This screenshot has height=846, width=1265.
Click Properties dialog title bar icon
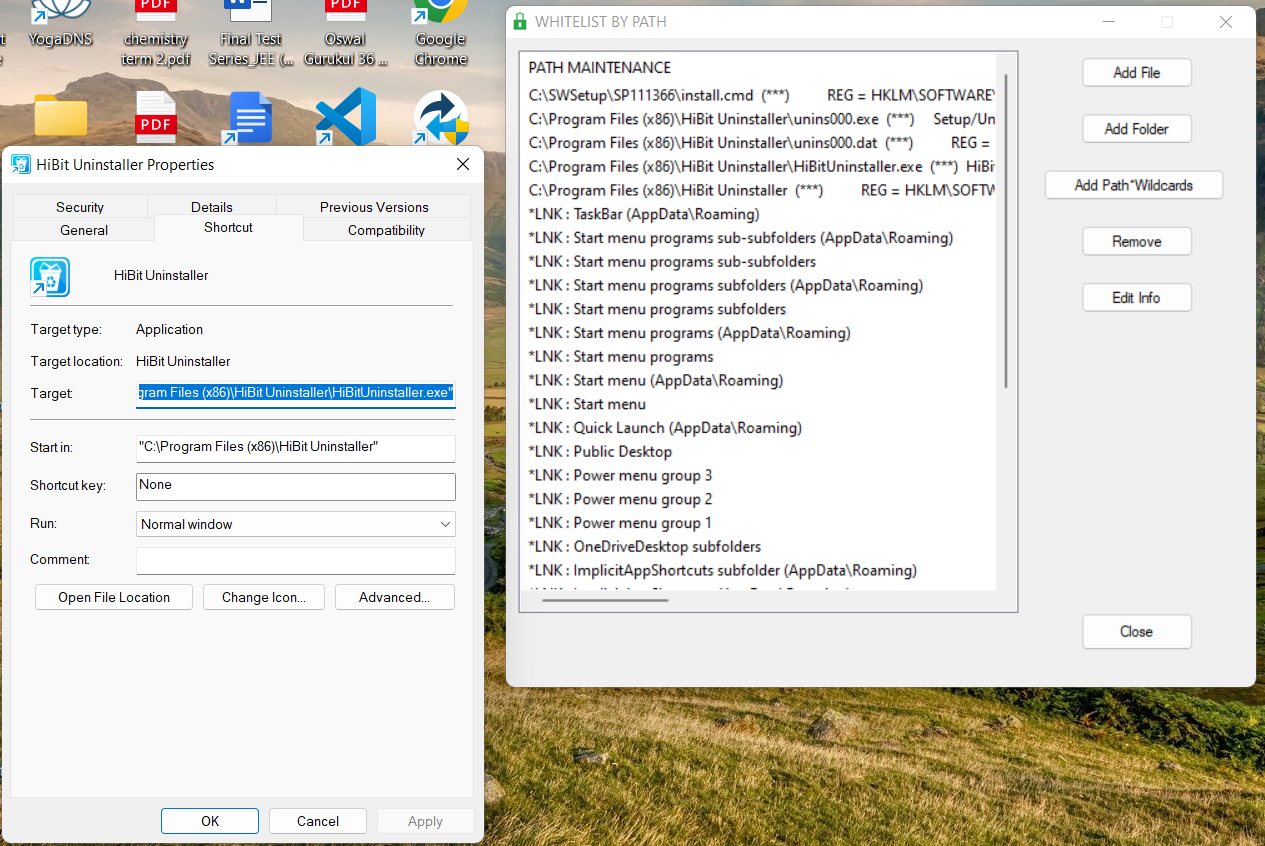point(21,165)
